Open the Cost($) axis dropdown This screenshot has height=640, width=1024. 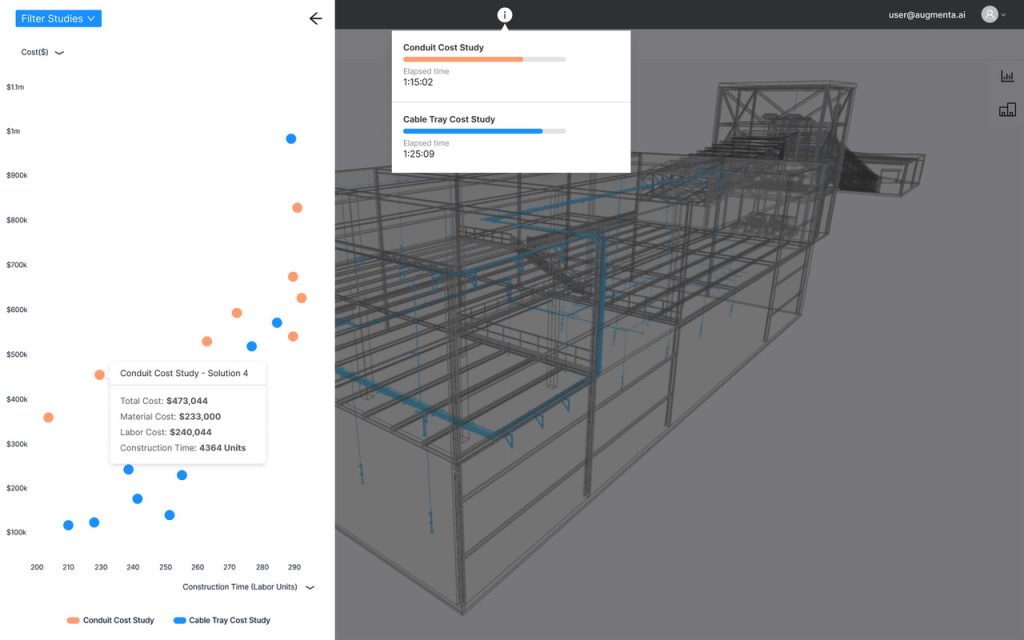point(40,50)
